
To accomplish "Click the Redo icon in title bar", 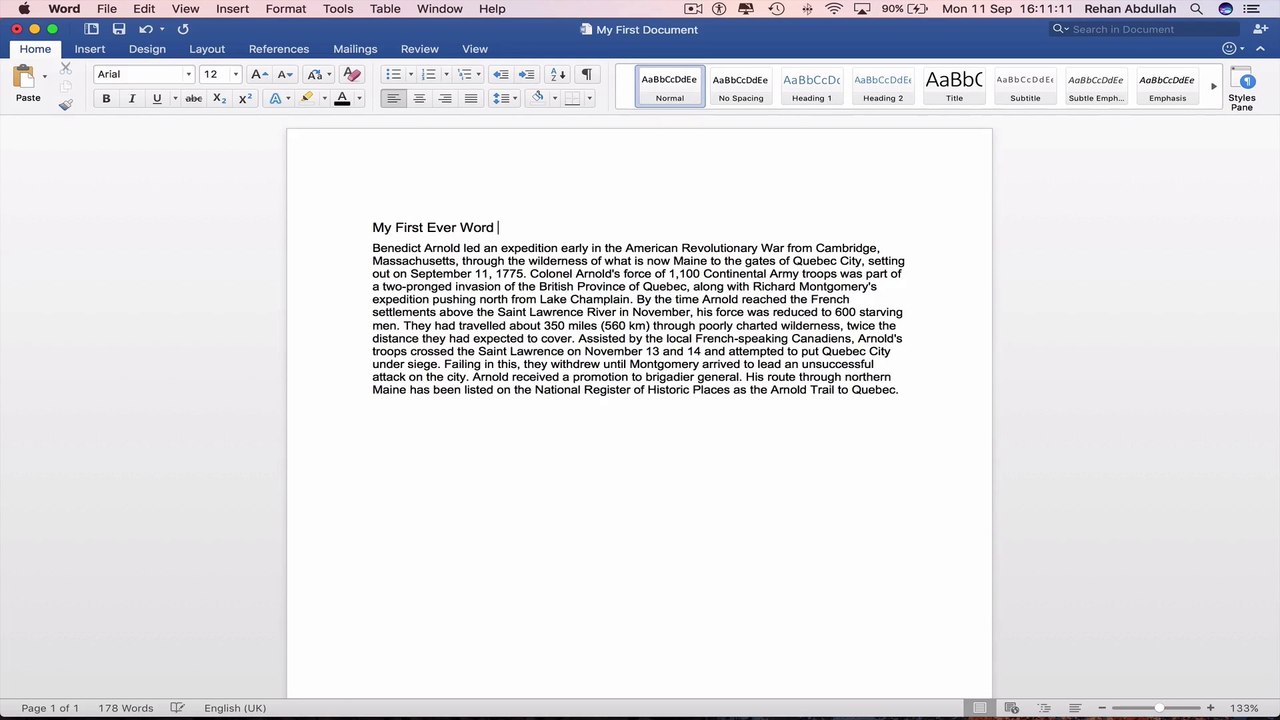I will [x=183, y=29].
